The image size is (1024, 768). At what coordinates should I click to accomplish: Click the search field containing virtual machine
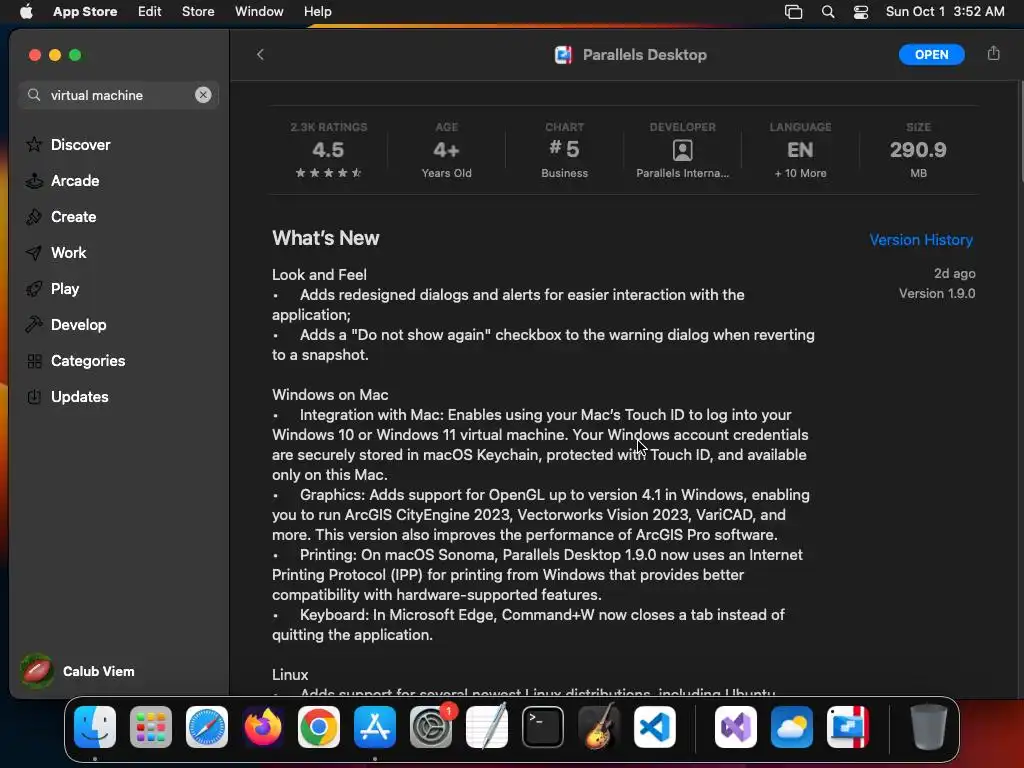coord(119,95)
